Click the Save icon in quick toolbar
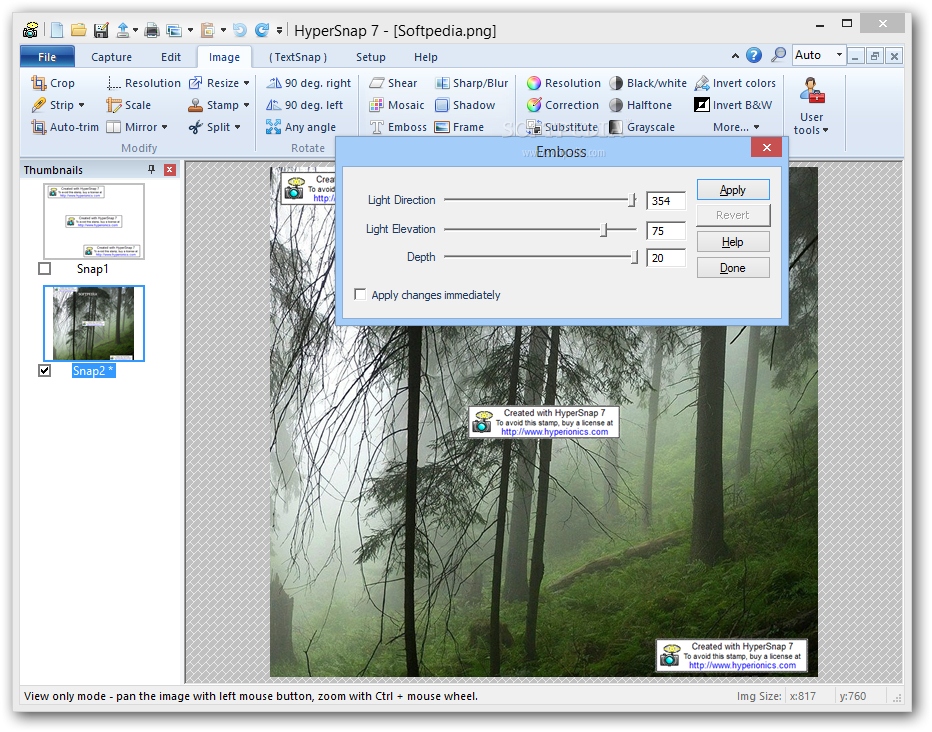Screen dimensions: 932x732 click(101, 30)
